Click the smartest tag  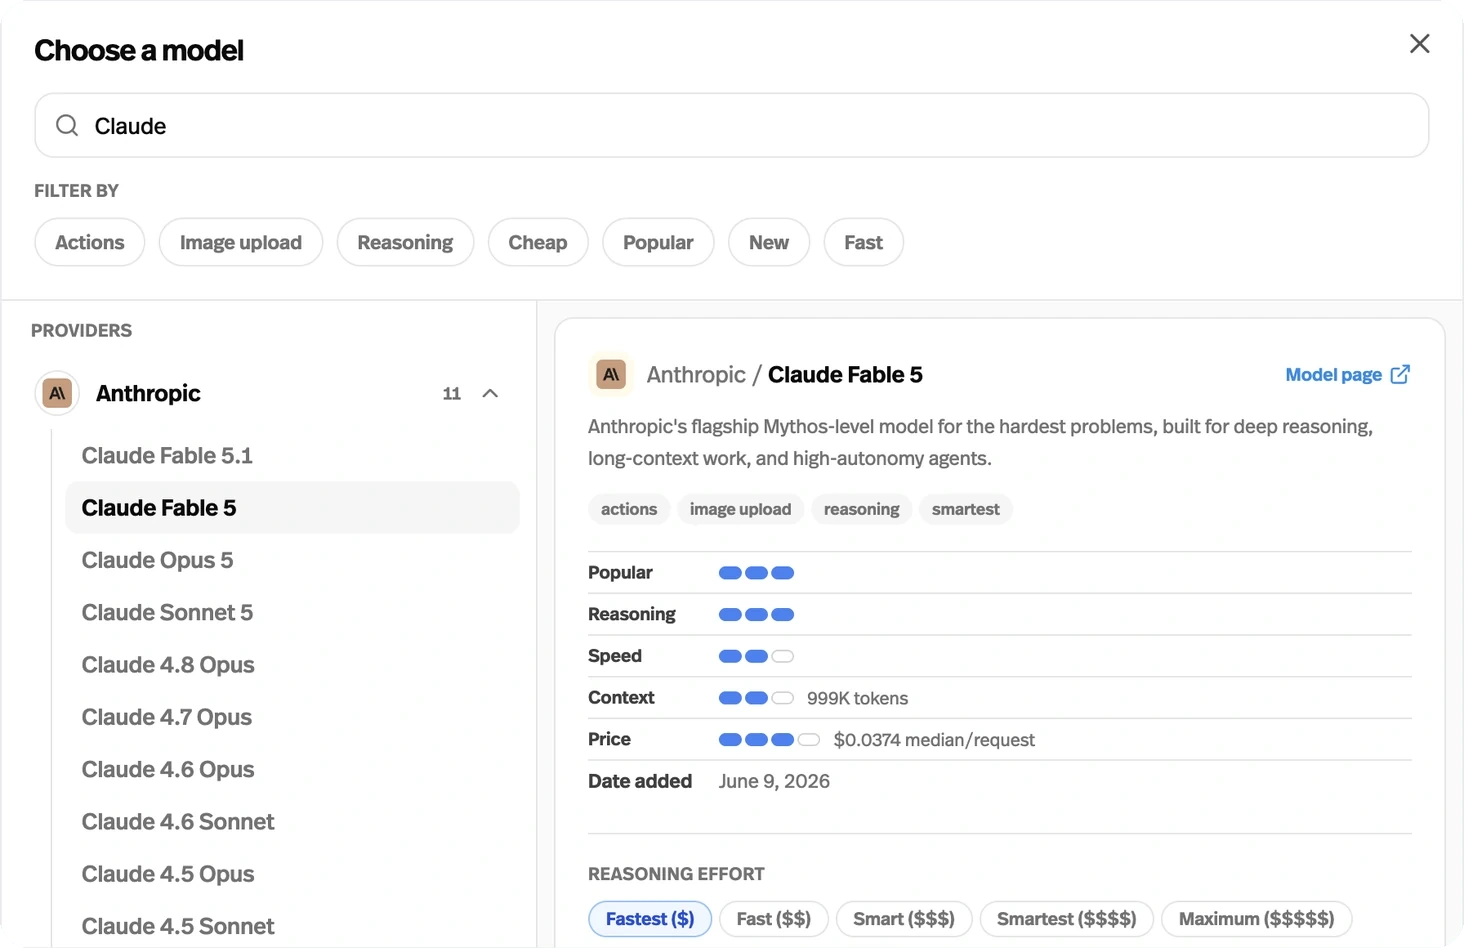[965, 509]
